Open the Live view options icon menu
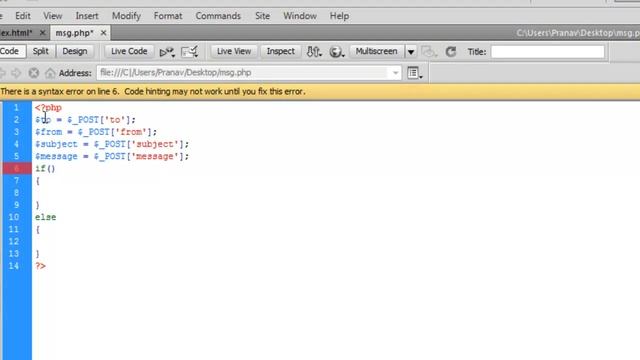 [x=414, y=73]
